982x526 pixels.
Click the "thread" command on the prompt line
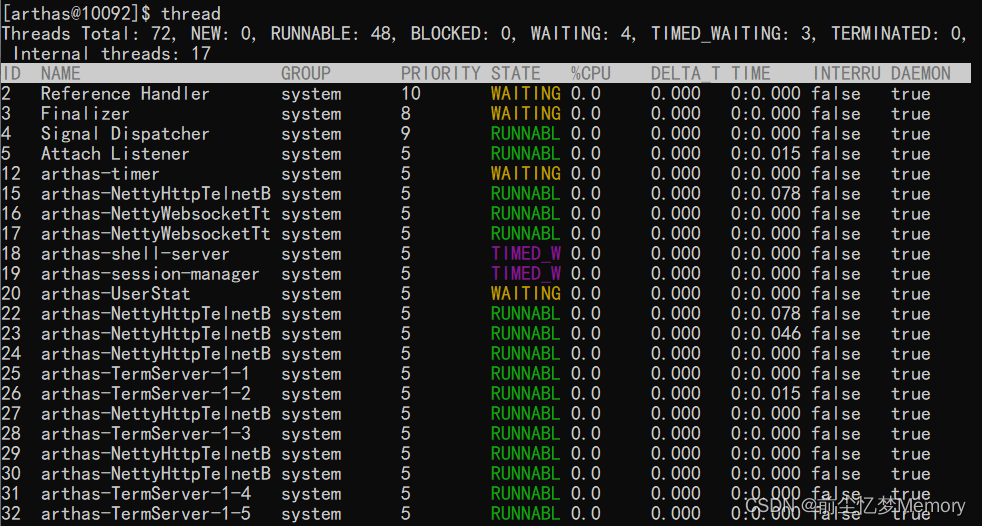coord(191,13)
